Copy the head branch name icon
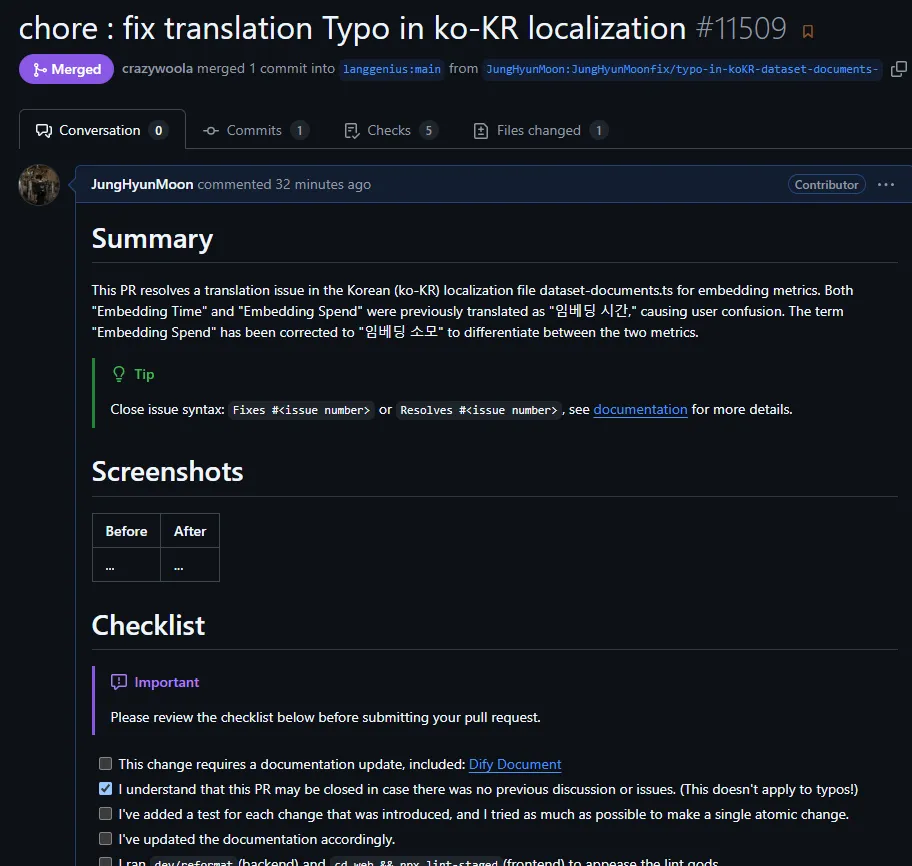The image size is (912, 866). pos(899,69)
